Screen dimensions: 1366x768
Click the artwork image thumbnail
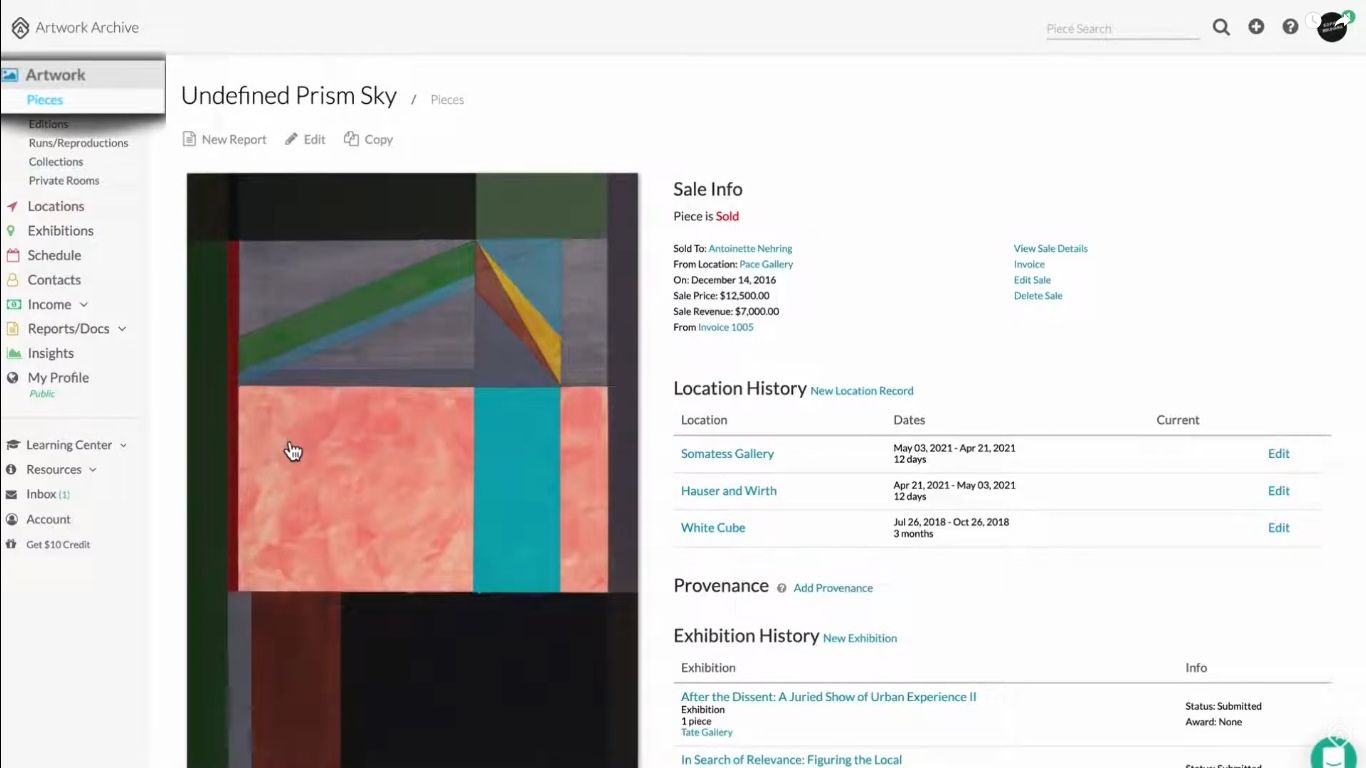coord(412,470)
